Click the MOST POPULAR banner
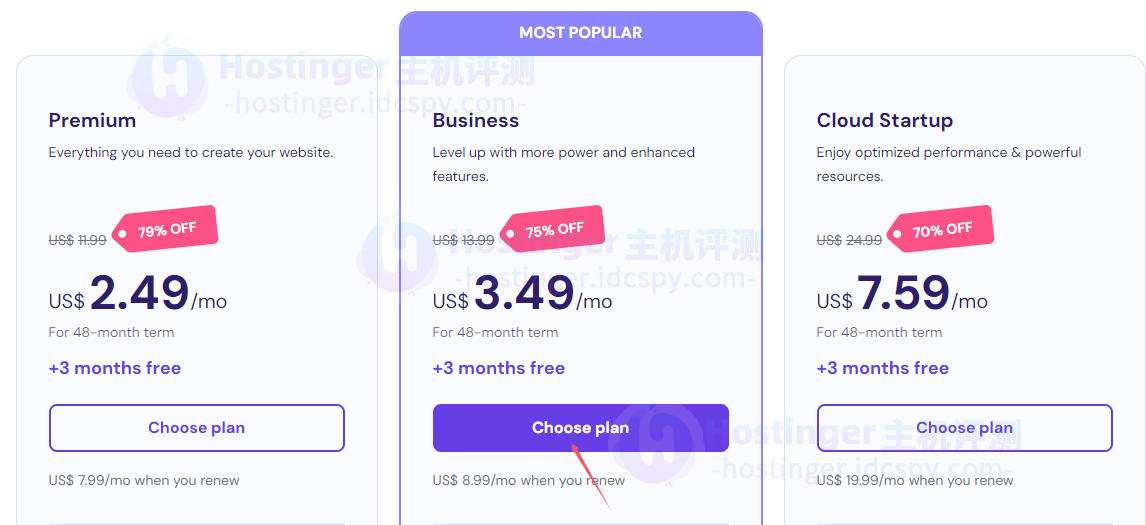This screenshot has height=525, width=1146. click(580, 33)
